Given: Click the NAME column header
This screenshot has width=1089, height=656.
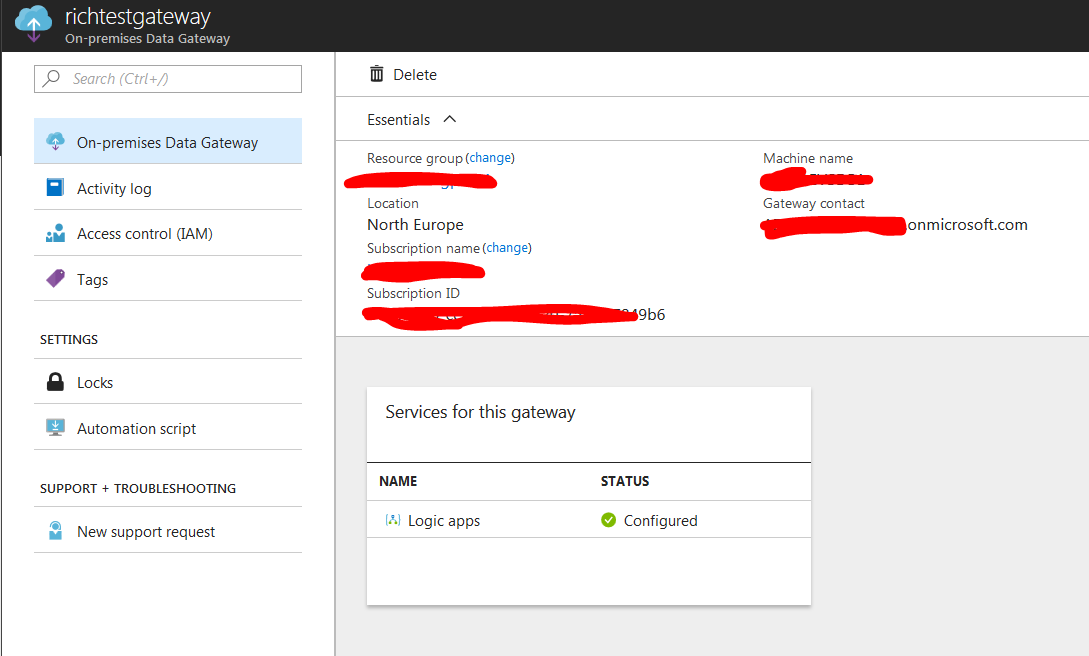Looking at the screenshot, I should (398, 481).
